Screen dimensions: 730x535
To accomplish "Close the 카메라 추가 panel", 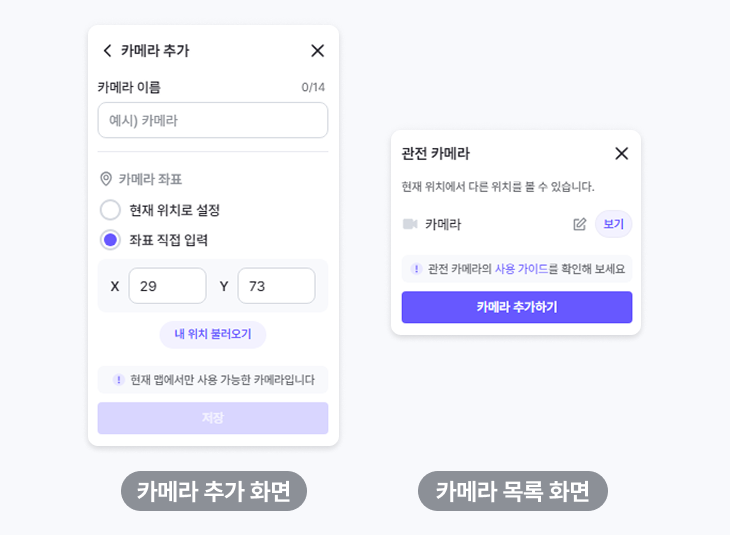I will 318,51.
